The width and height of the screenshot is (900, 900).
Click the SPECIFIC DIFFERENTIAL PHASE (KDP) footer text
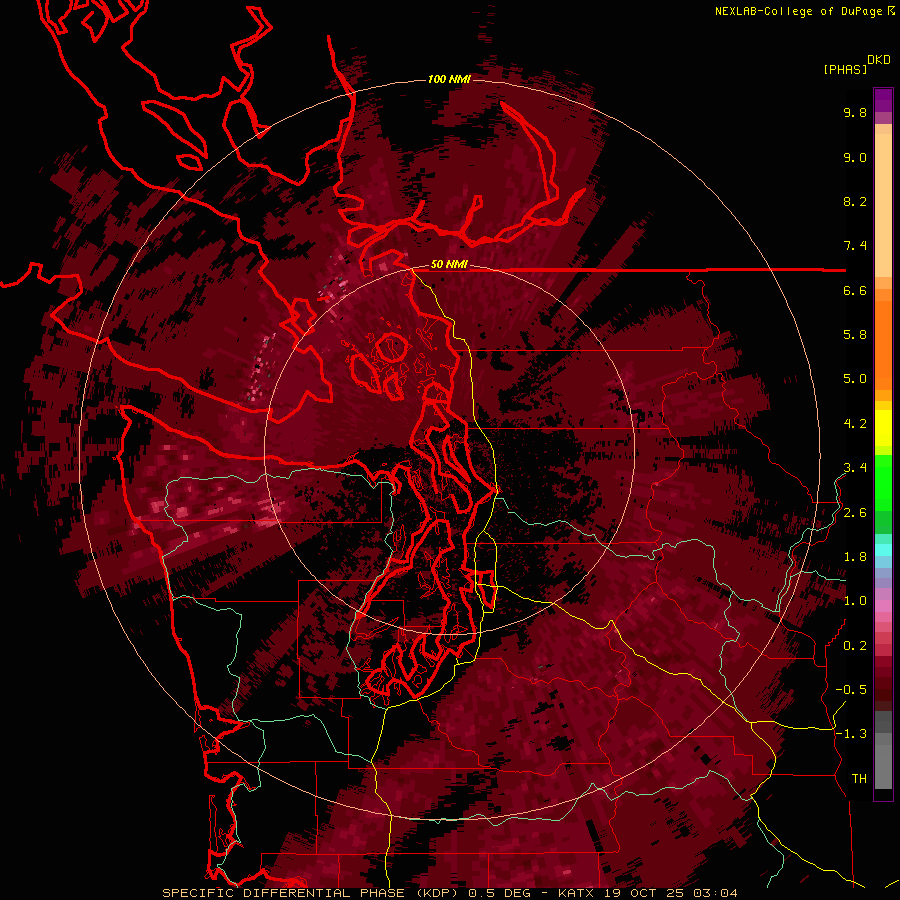[313, 893]
